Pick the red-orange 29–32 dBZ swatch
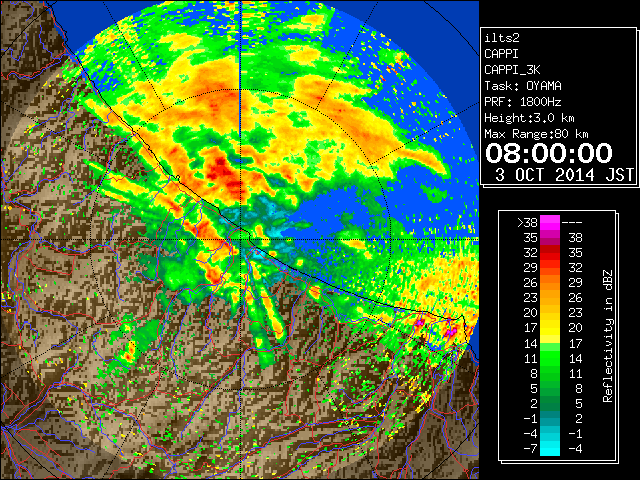Viewport: 640px width, 480px height. [x=550, y=268]
